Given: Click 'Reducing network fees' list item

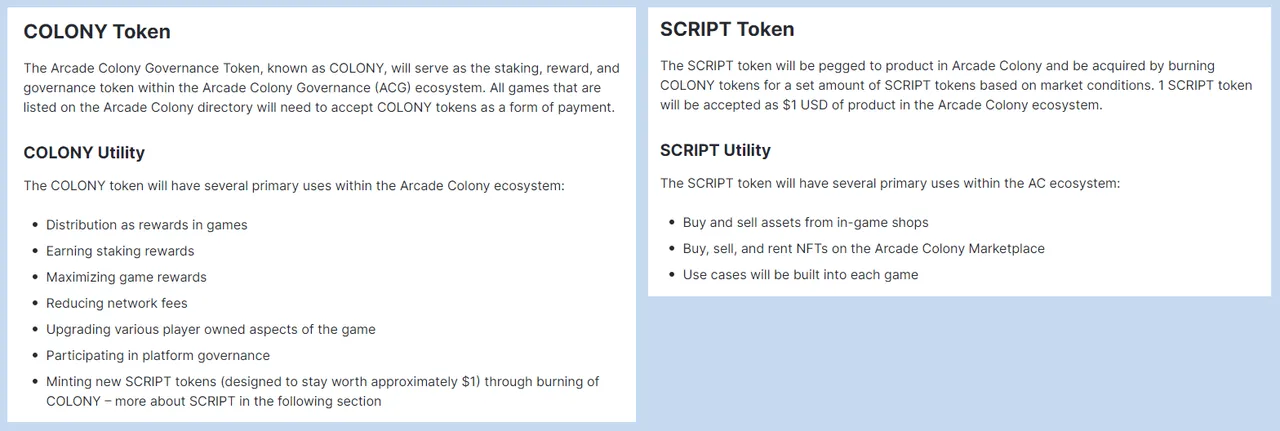Looking at the screenshot, I should tap(116, 303).
